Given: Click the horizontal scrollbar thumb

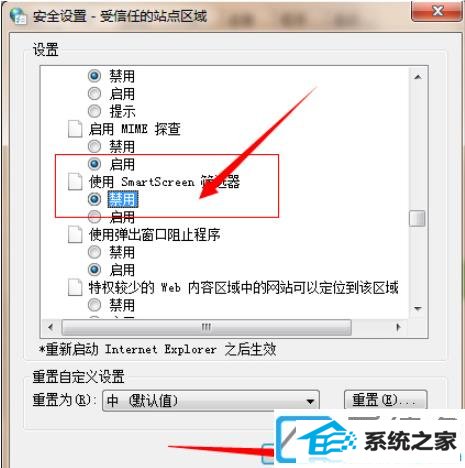Looking at the screenshot, I should click(206, 327).
